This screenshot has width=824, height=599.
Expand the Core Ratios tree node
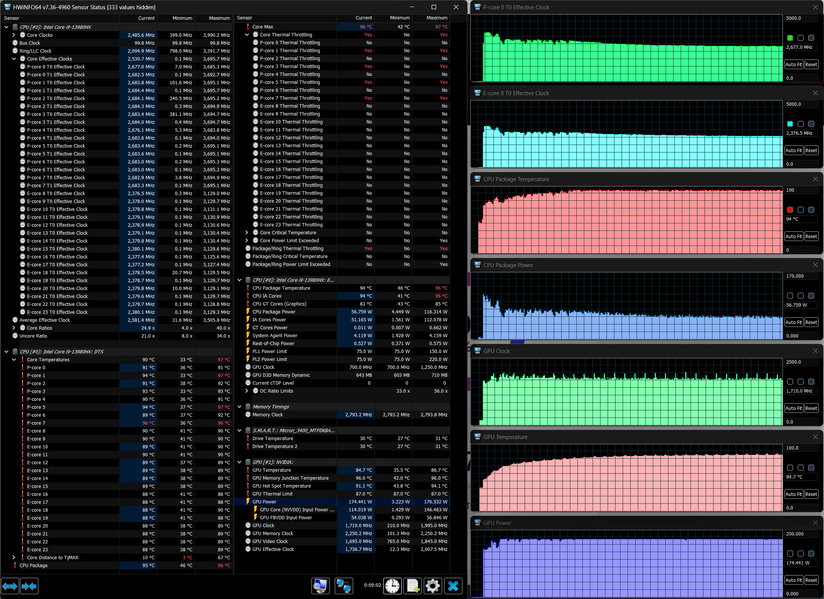pyautogui.click(x=14, y=328)
